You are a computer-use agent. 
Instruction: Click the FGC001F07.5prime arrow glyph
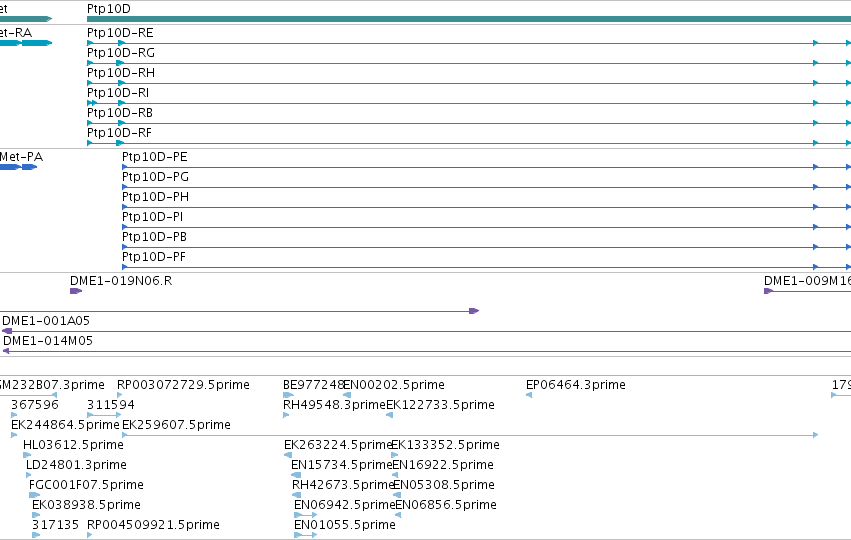point(34,495)
